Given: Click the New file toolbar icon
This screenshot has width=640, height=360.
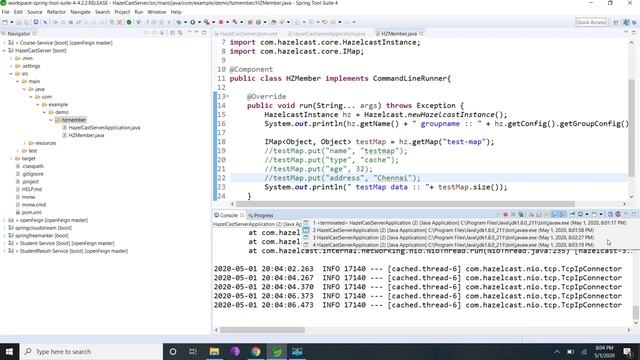Looking at the screenshot, I should [x=5, y=22].
